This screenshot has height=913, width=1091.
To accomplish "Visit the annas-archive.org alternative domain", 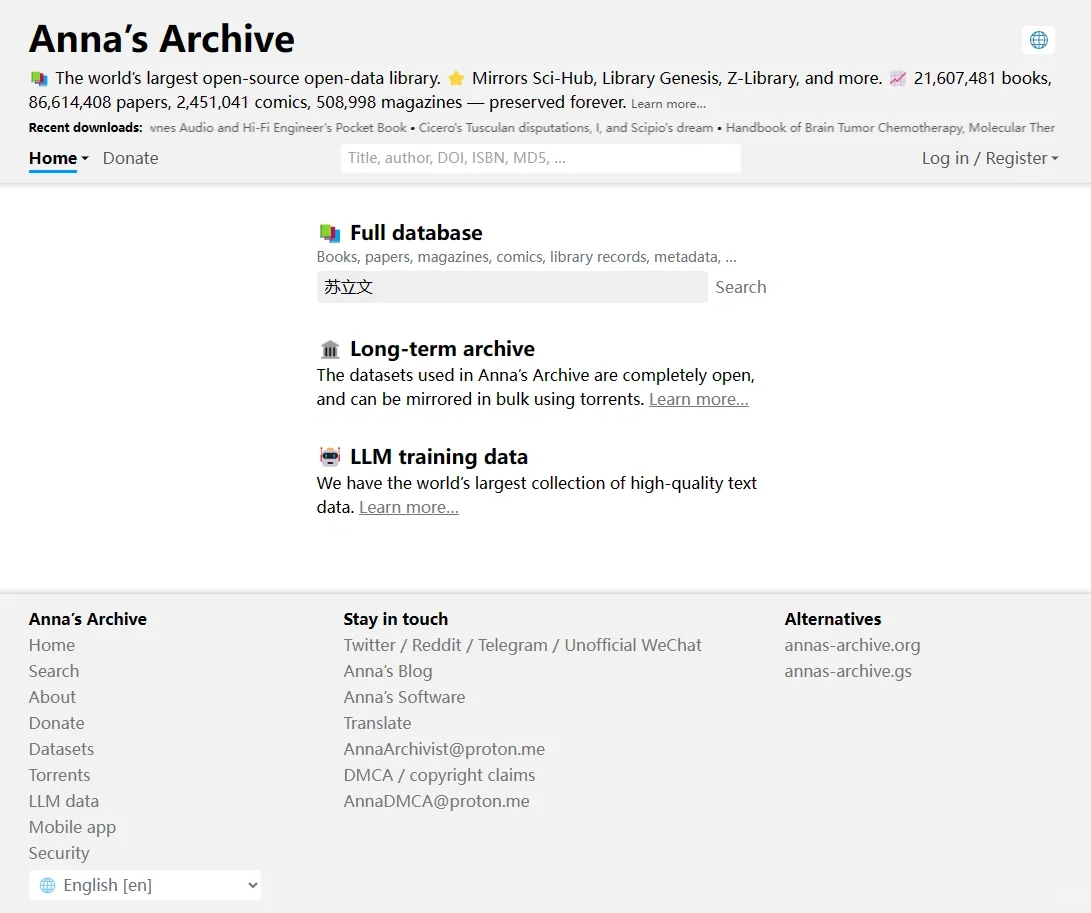I will 852,645.
